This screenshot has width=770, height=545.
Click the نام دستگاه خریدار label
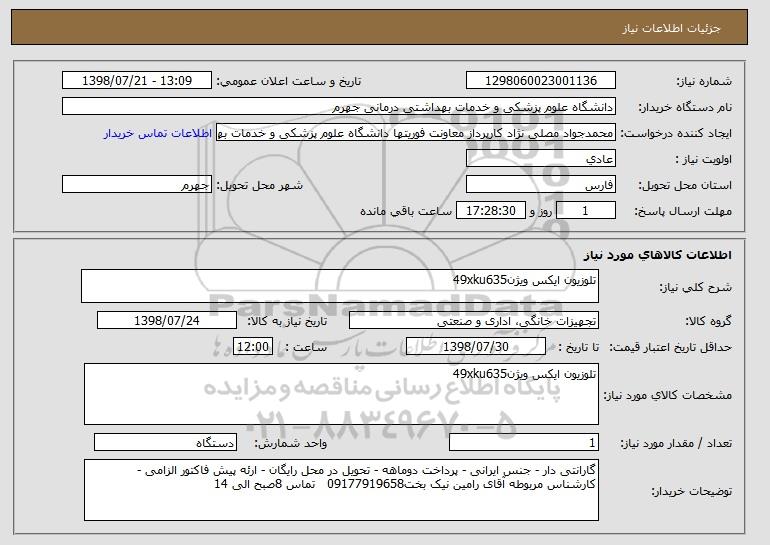685,108
